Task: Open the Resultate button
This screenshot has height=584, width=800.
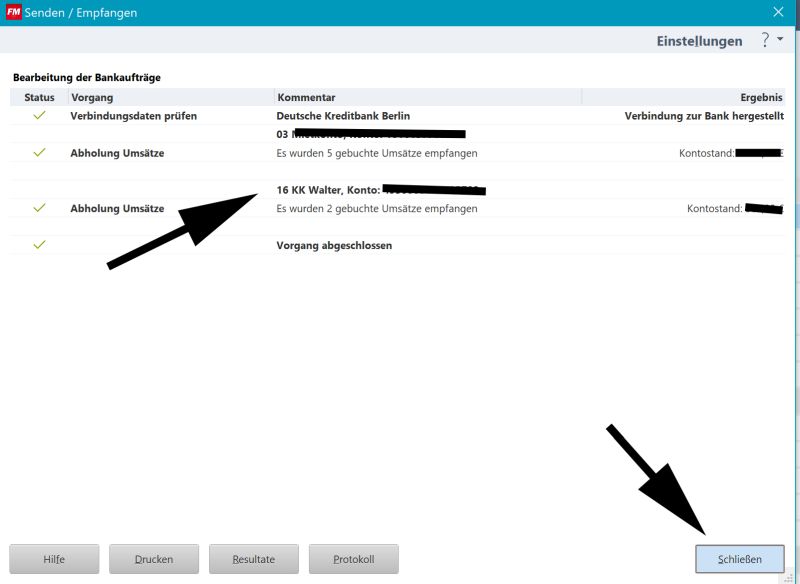Action: coord(254,559)
